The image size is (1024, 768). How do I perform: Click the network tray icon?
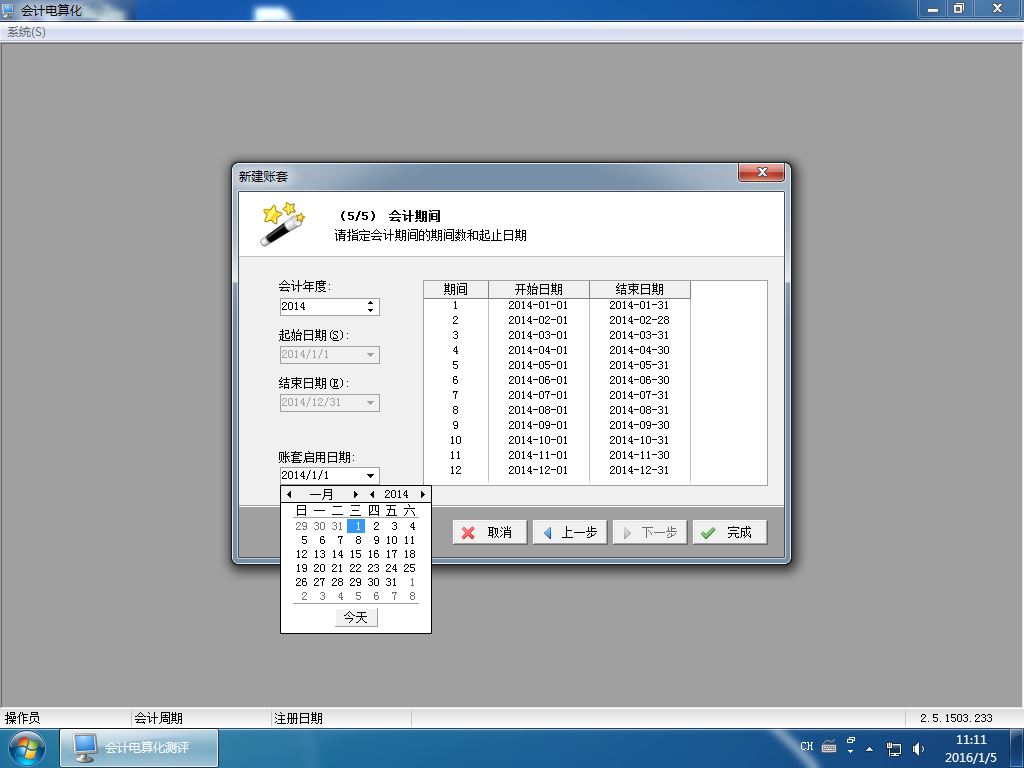point(893,748)
